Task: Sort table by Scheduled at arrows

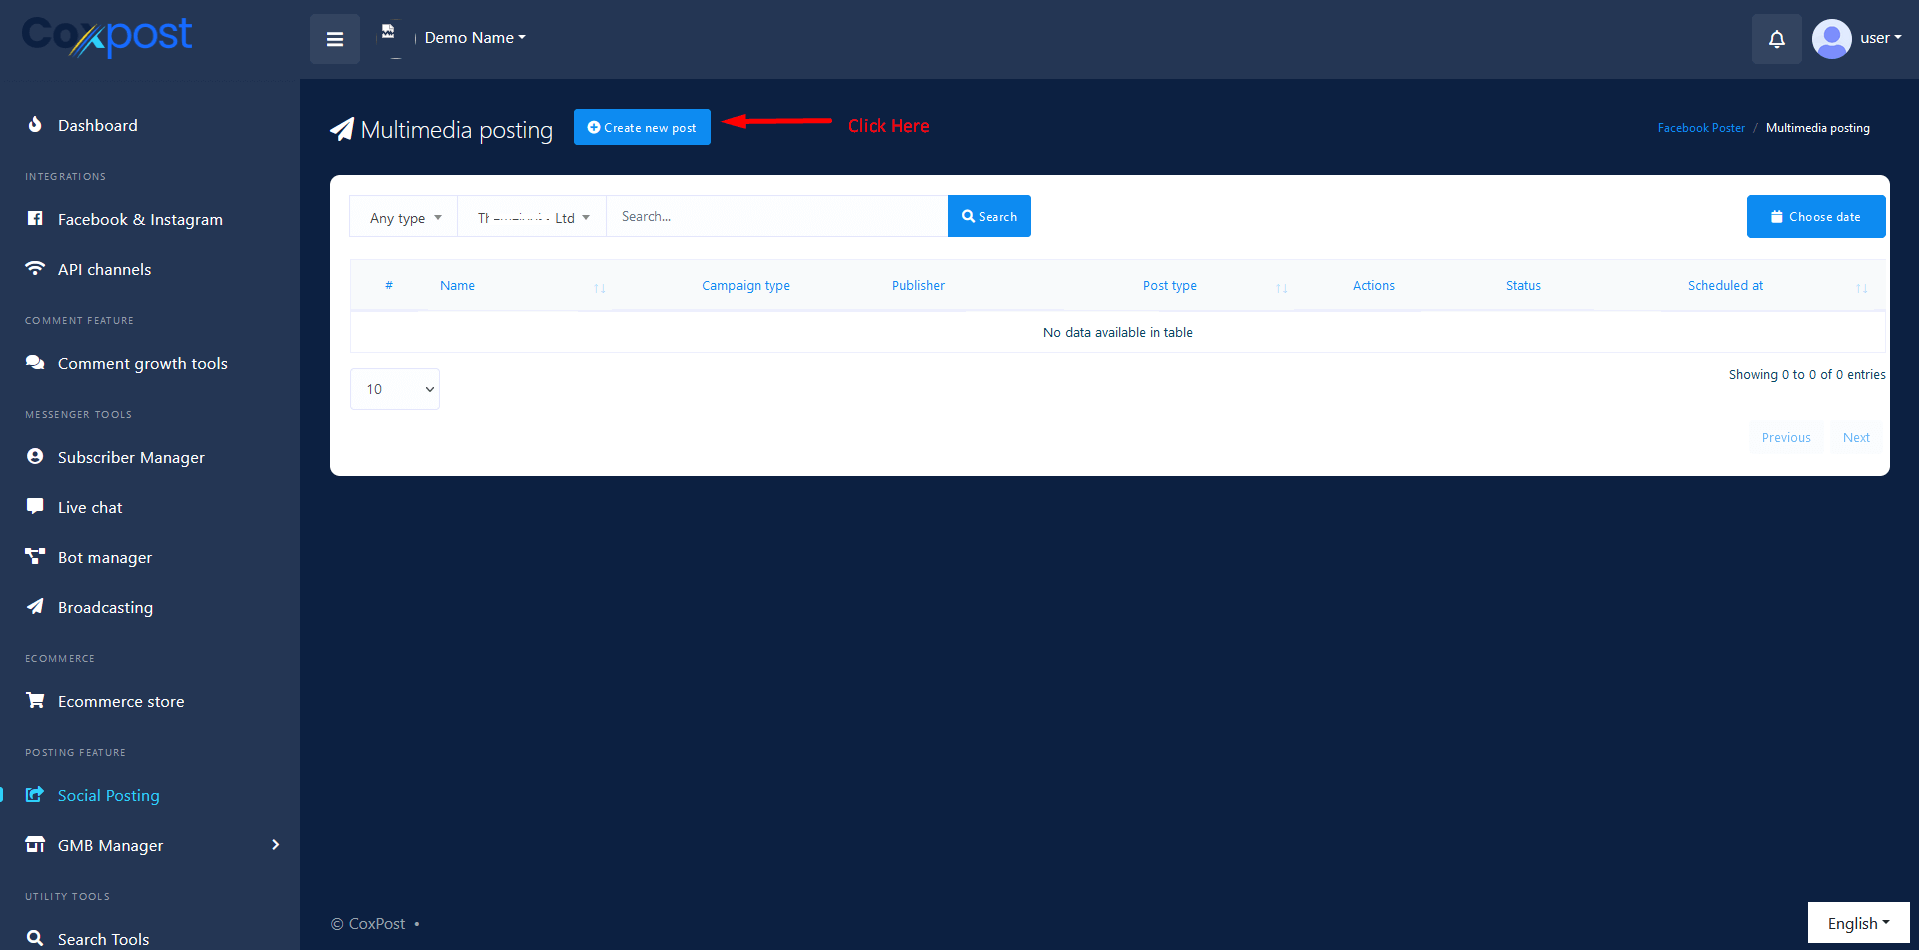Action: 1861,288
